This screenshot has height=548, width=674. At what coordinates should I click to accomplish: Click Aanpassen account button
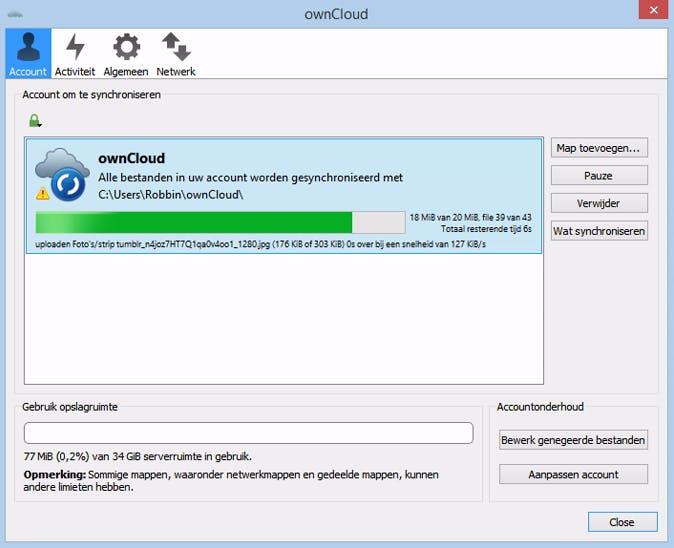click(x=573, y=475)
